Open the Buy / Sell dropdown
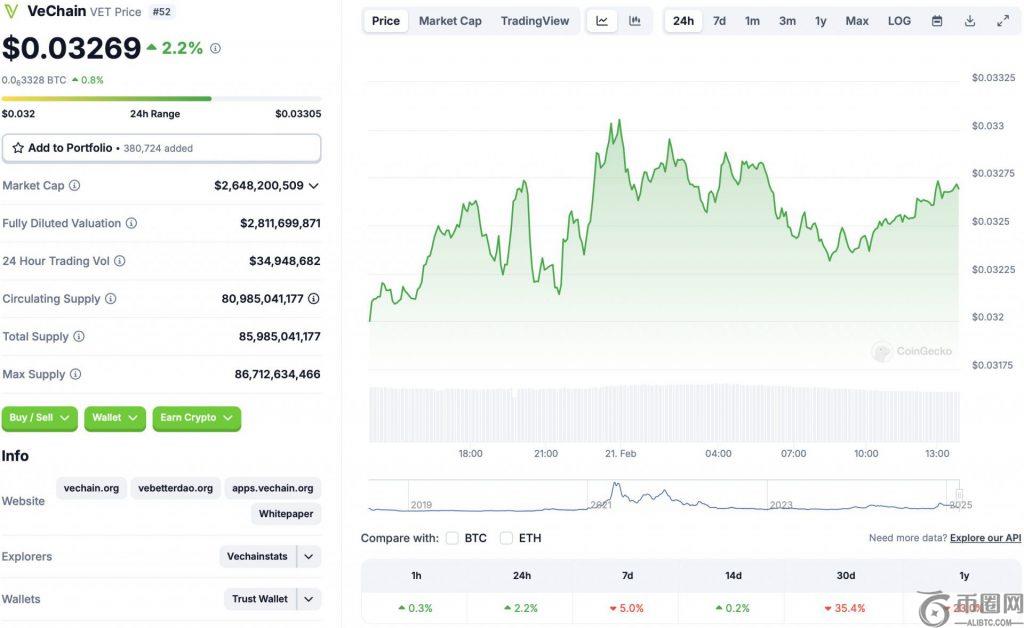The height and width of the screenshot is (628, 1024). click(40, 418)
